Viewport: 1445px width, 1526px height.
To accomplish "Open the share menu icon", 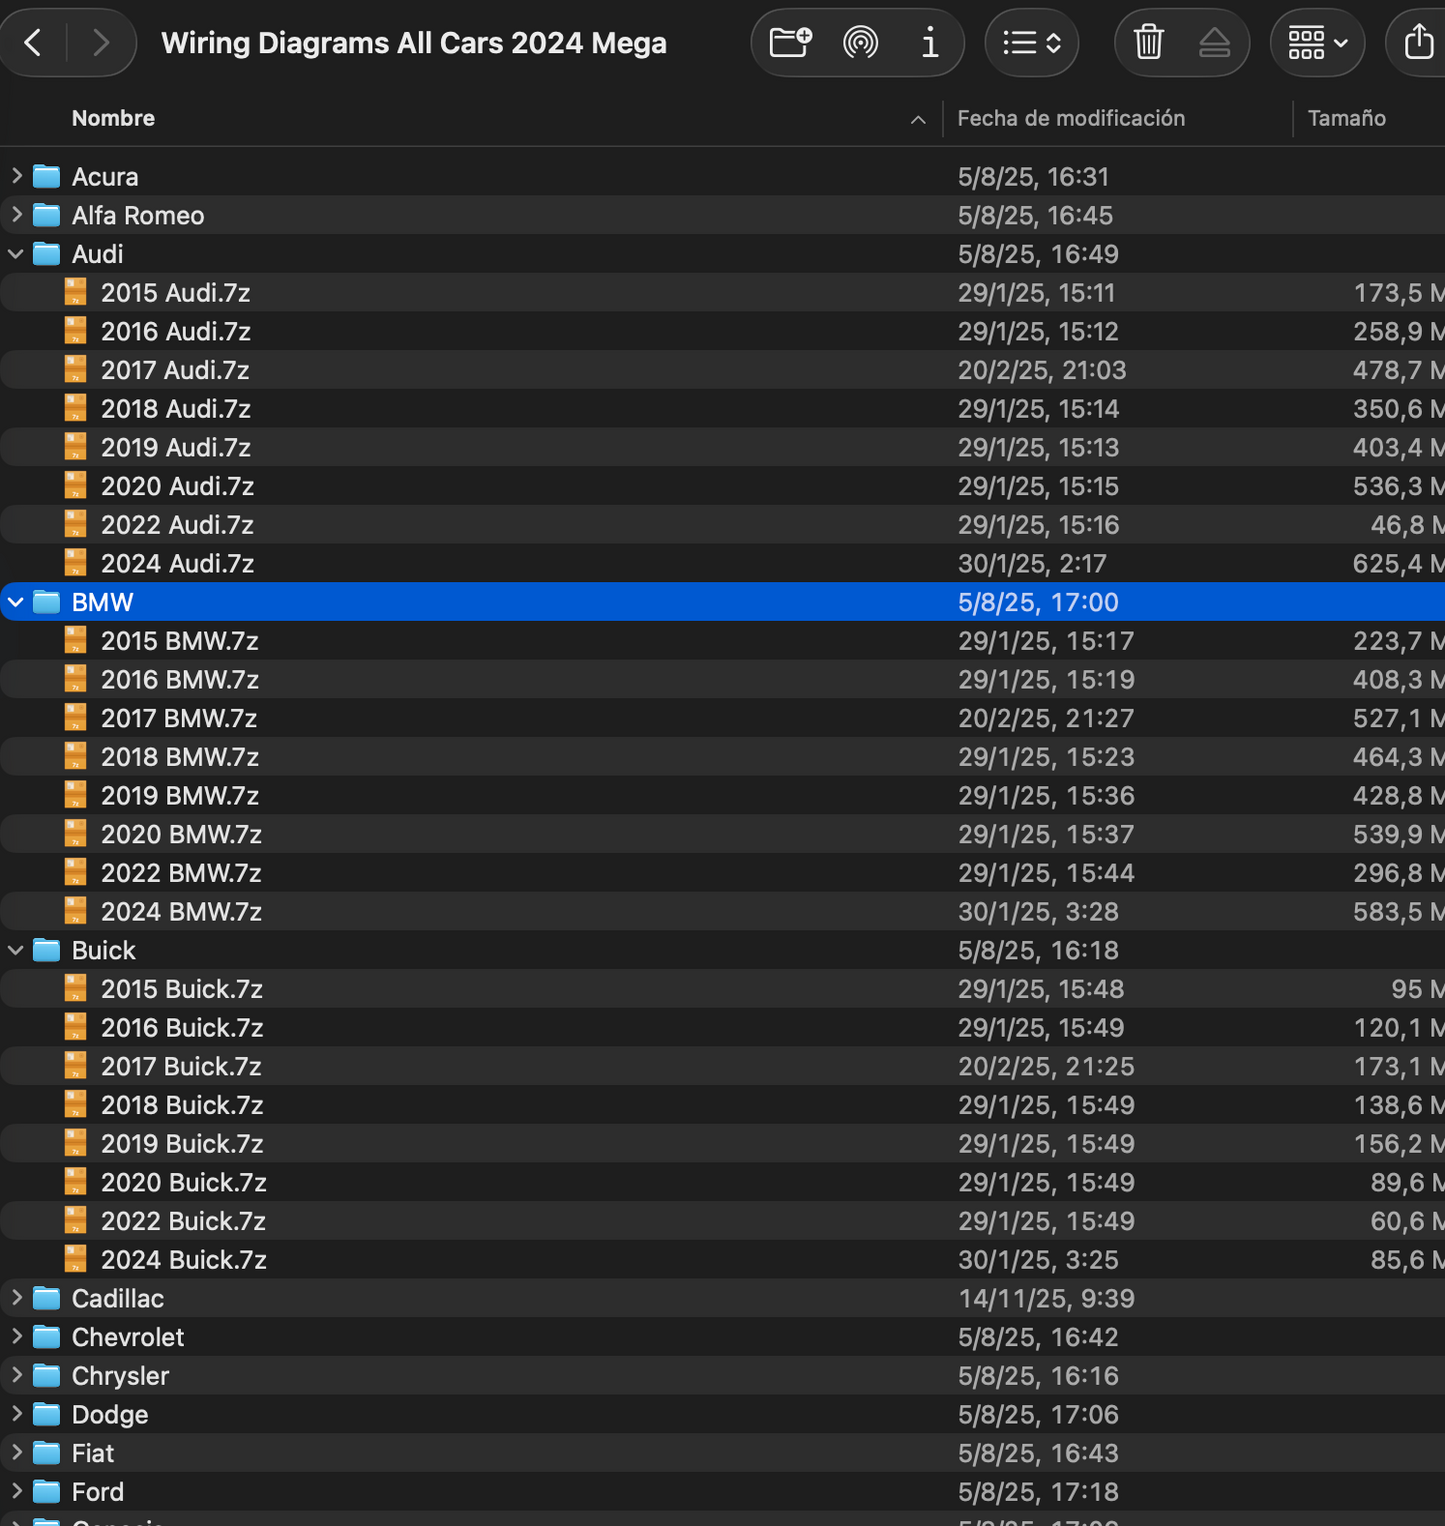I will tap(1418, 43).
